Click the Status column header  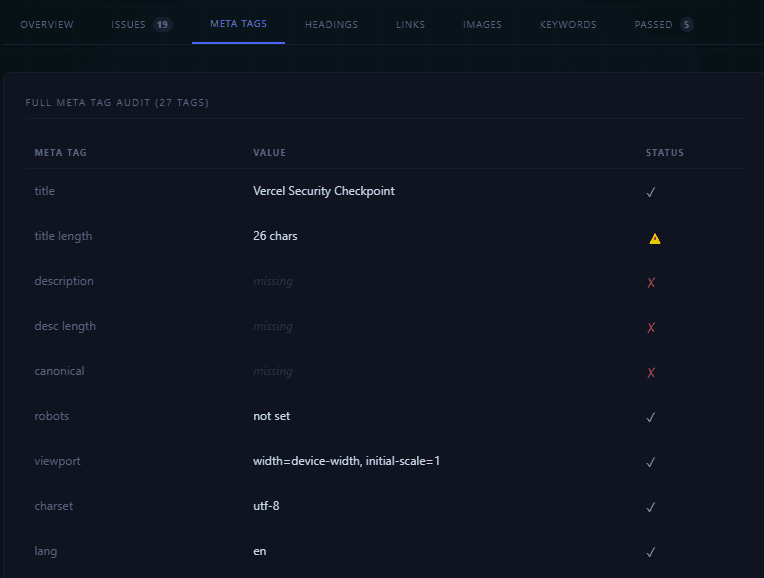pyautogui.click(x=664, y=153)
